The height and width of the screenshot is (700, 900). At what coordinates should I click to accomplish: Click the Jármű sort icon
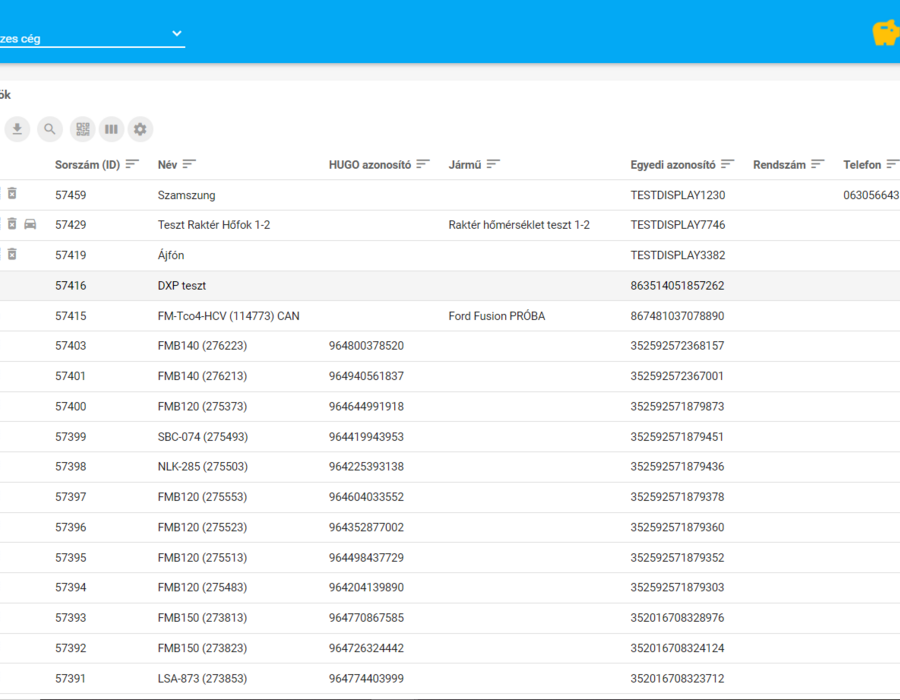coord(493,164)
